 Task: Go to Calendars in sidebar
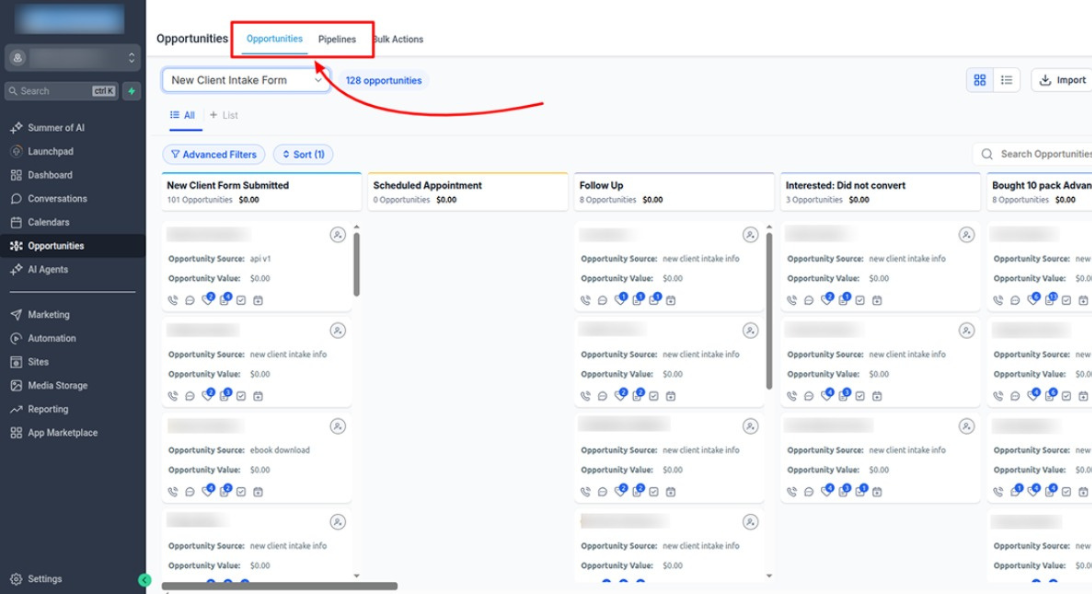[48, 222]
